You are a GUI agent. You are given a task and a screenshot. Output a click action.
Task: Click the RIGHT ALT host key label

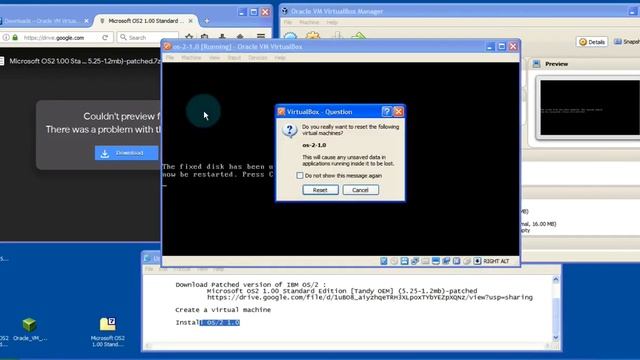point(496,261)
